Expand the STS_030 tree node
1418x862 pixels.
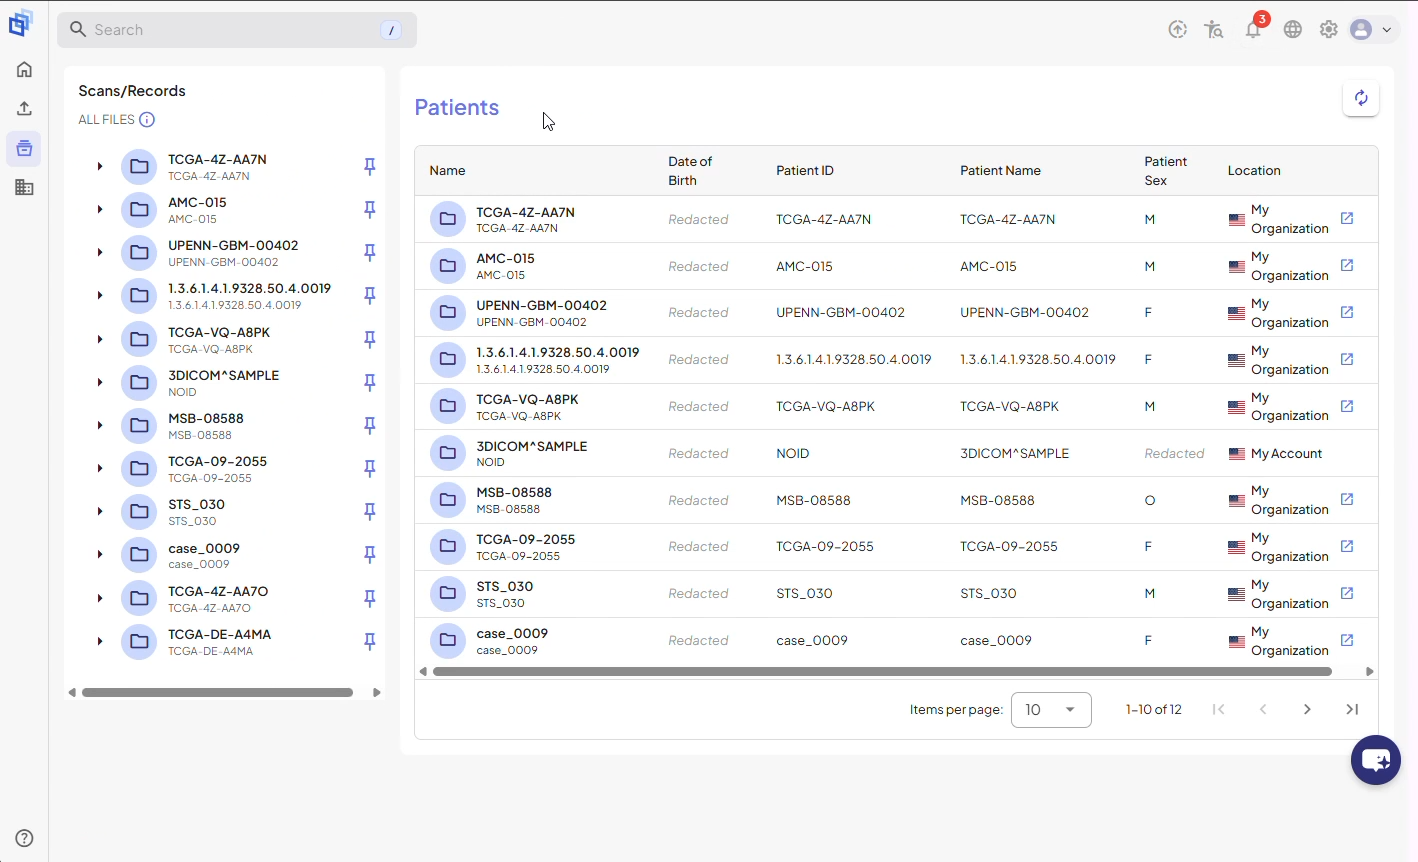coord(100,512)
